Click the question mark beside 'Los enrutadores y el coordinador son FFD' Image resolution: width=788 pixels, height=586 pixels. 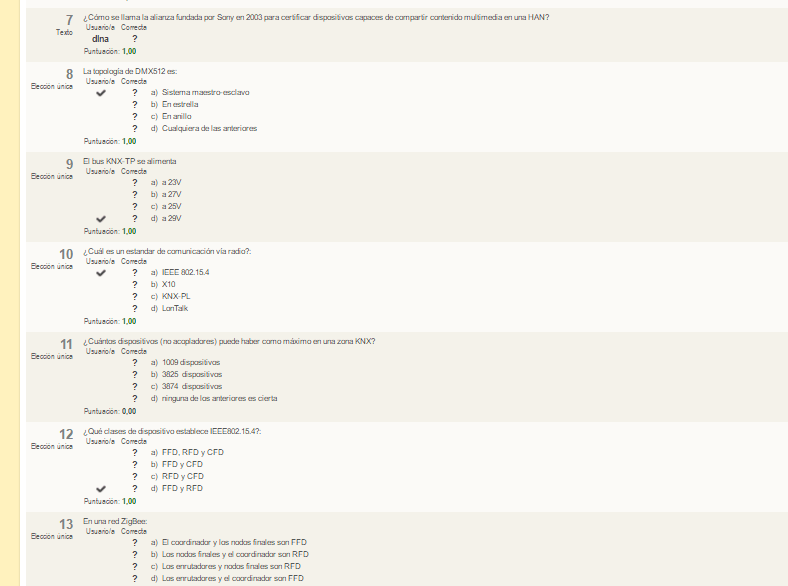pos(135,578)
